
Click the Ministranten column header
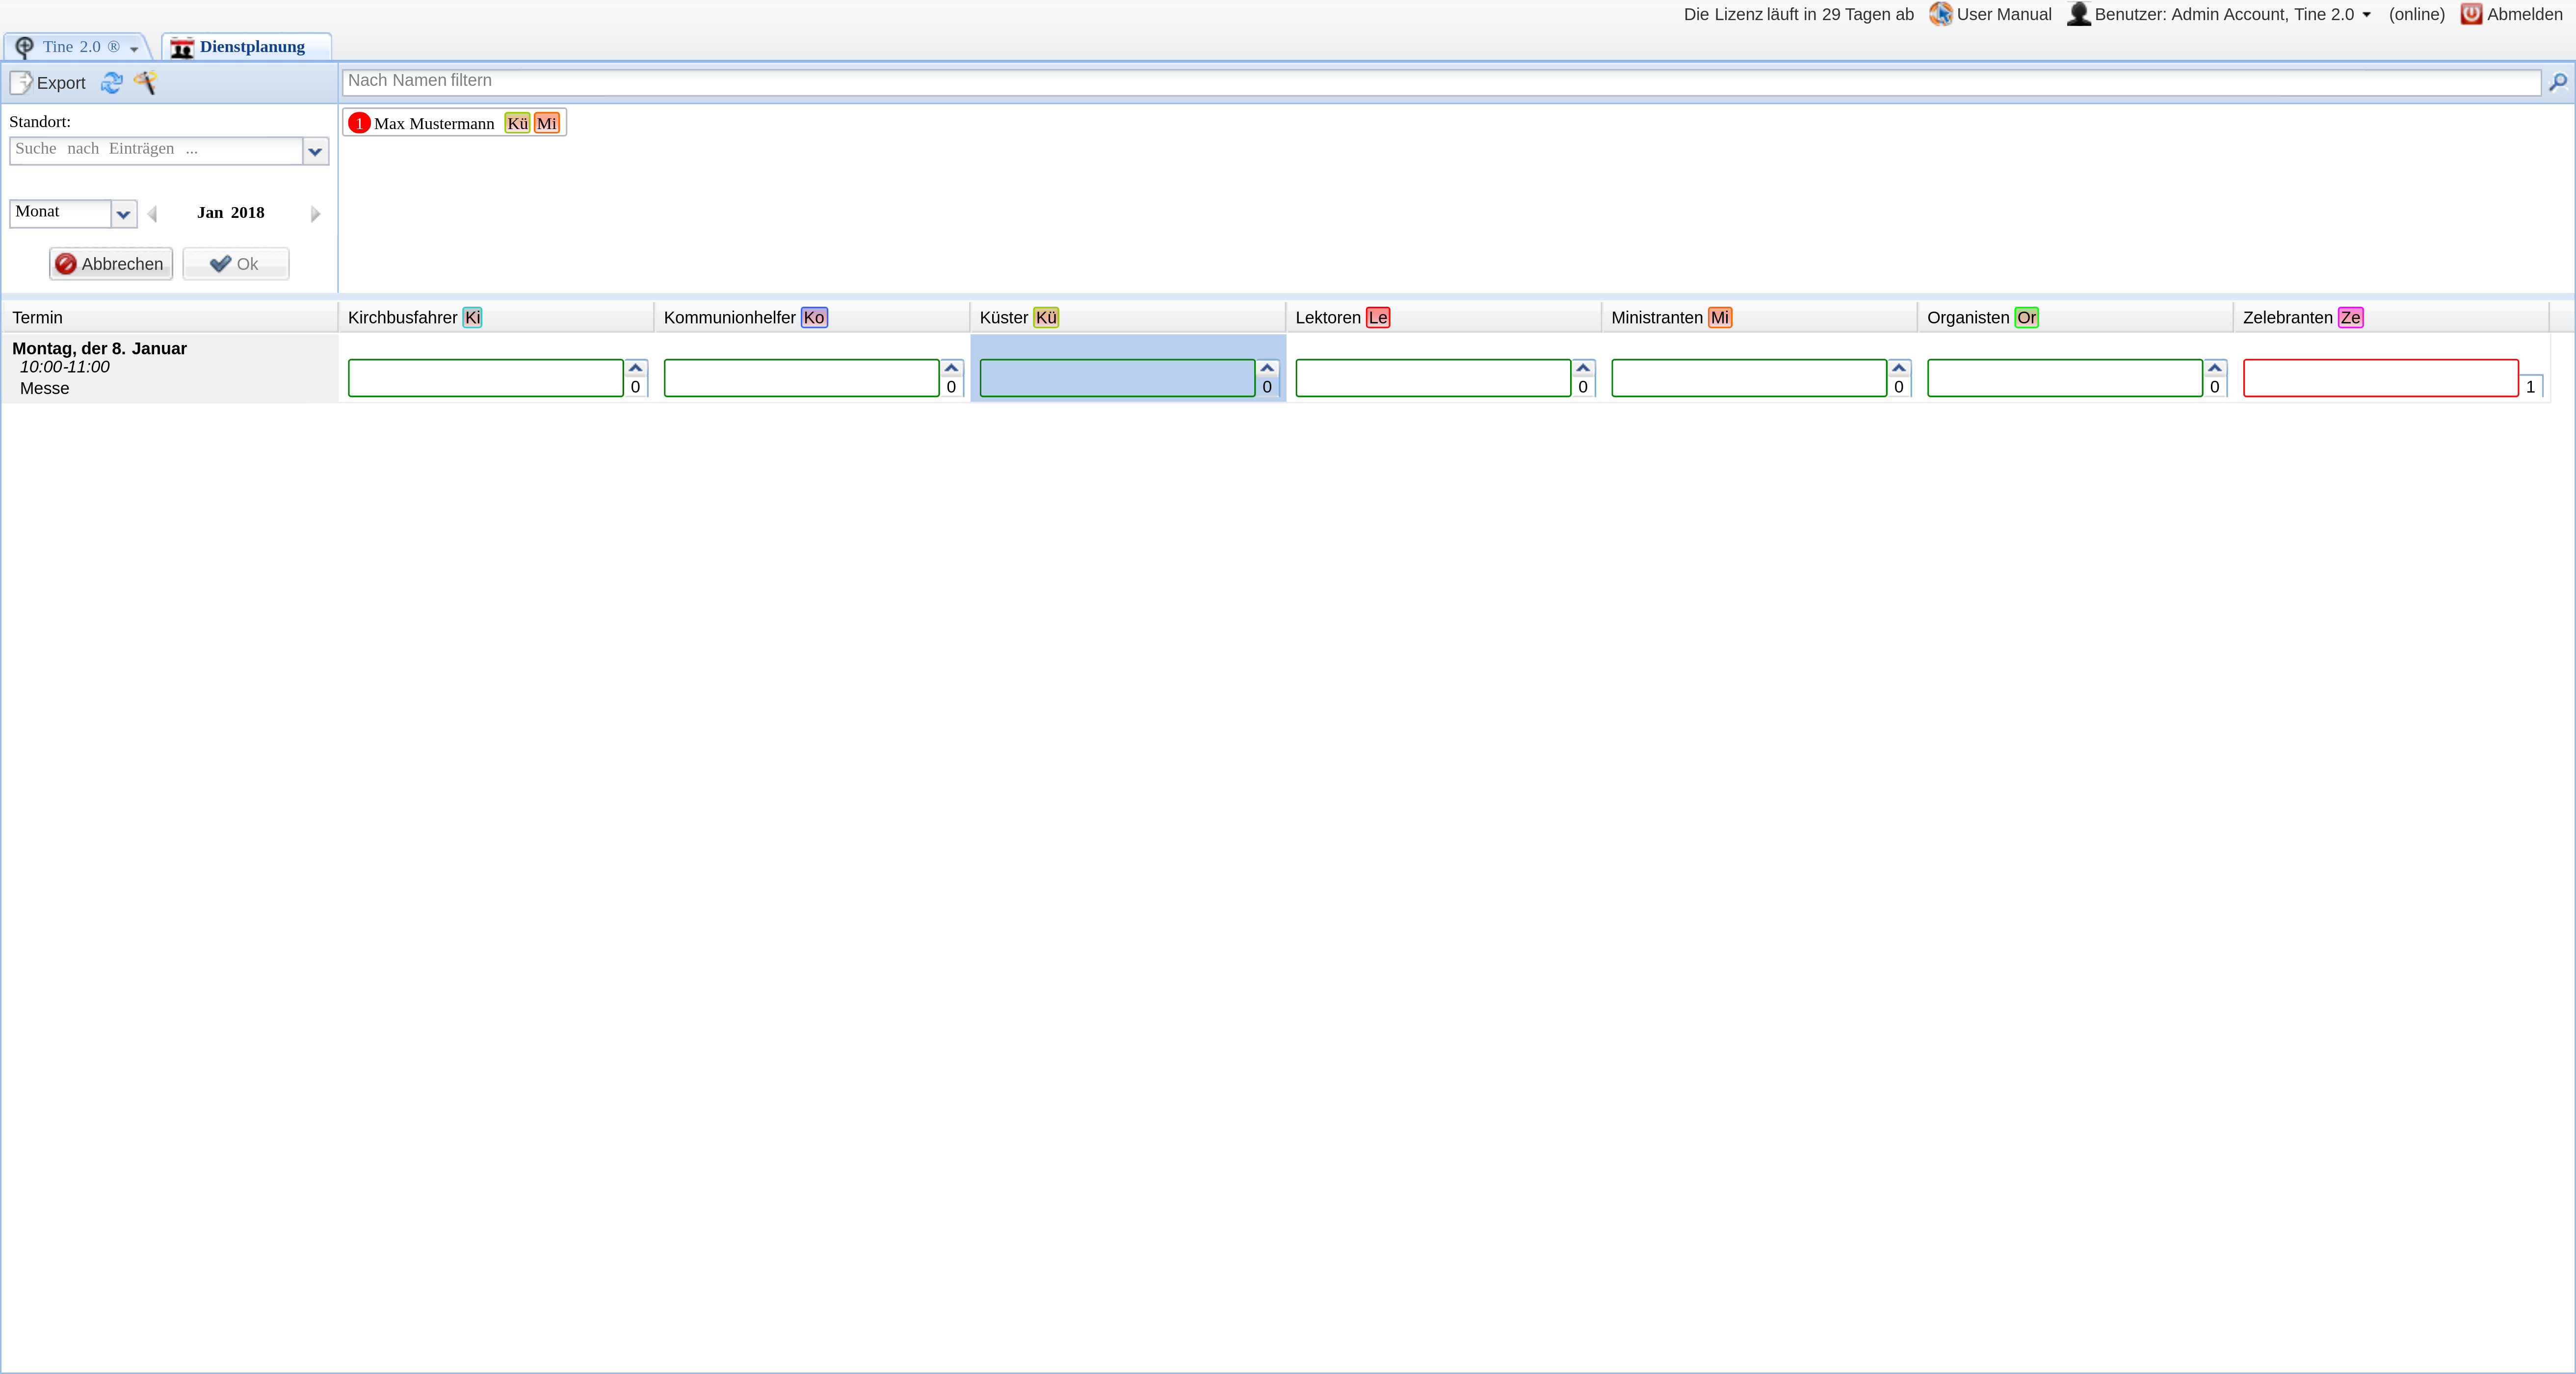tap(1761, 317)
